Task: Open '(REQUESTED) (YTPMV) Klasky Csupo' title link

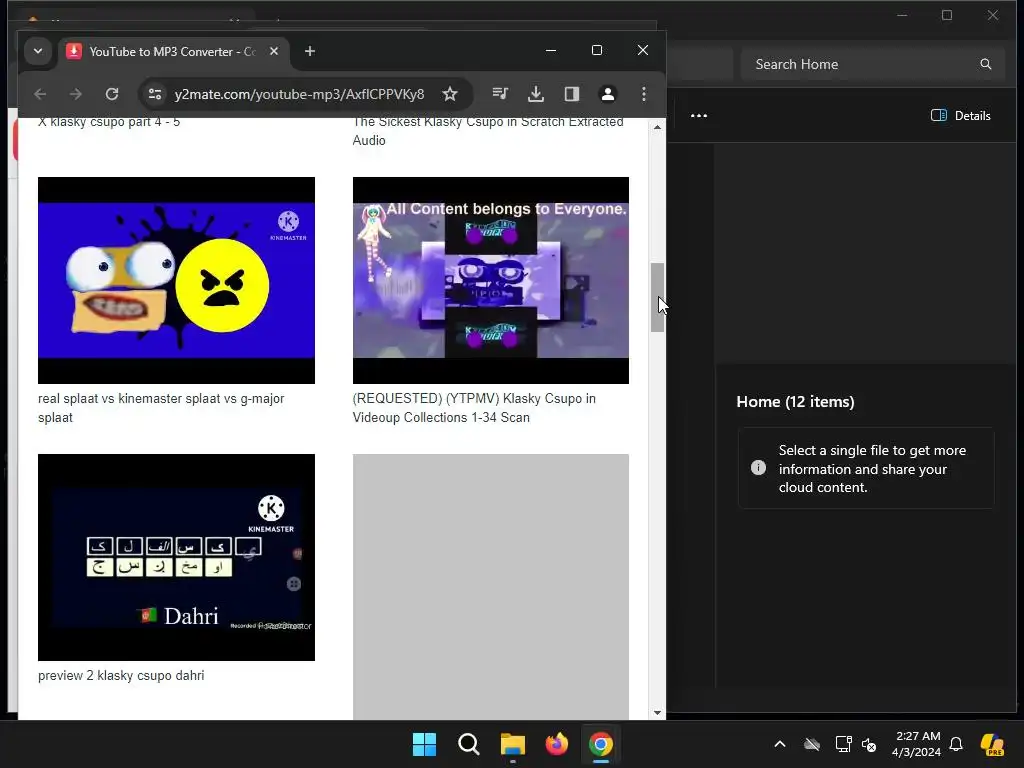Action: point(474,408)
